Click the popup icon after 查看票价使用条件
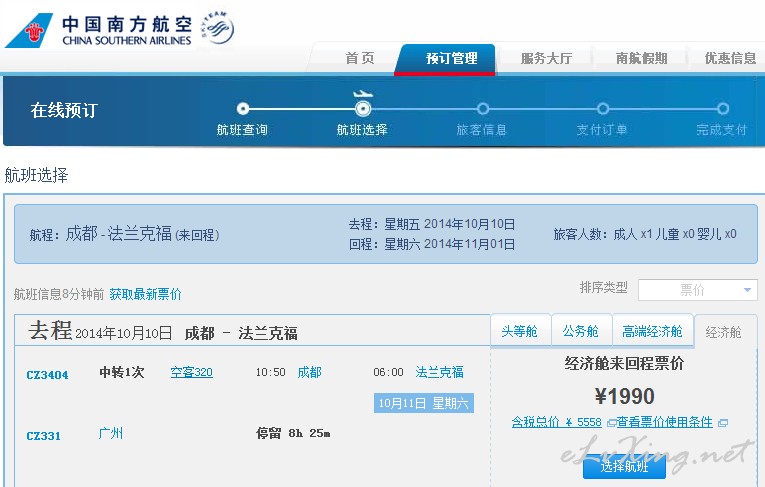Image resolution: width=765 pixels, height=487 pixels. pyautogui.click(x=723, y=423)
